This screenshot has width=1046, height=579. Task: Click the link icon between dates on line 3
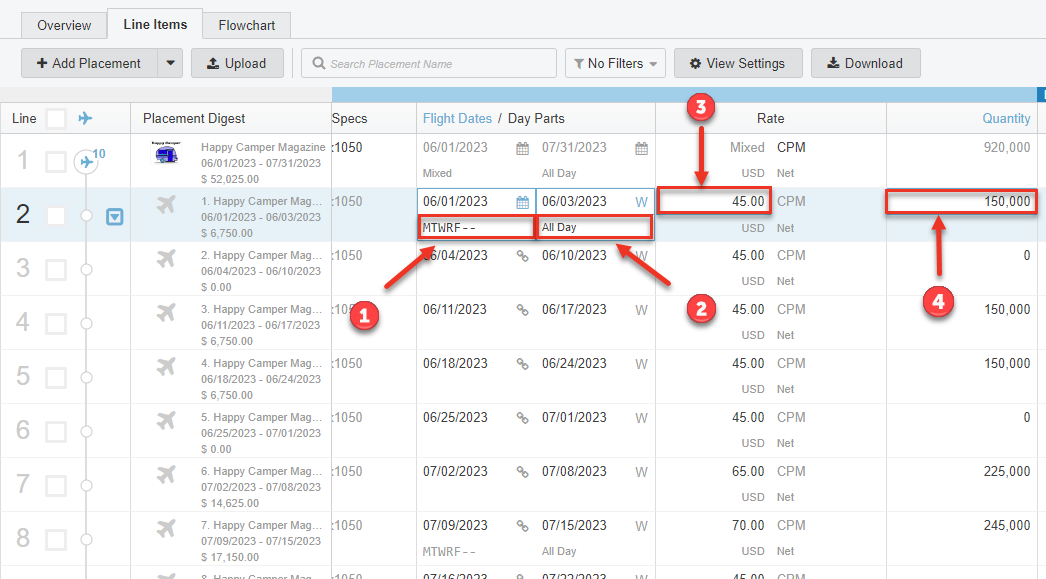click(522, 256)
